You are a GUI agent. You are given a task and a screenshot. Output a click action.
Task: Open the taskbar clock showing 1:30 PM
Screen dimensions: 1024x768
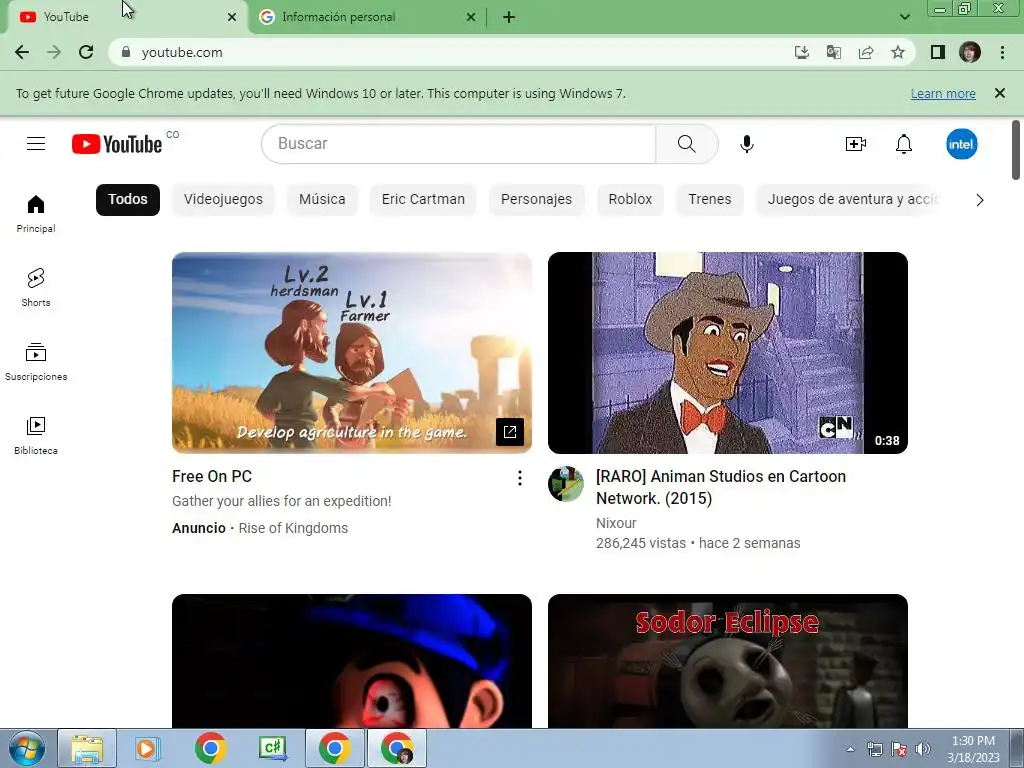coord(973,749)
